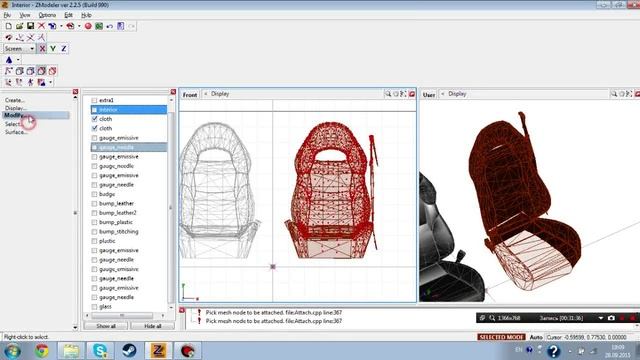Screen dimensions: 640x360
Task: Open the Front view-type selector label
Action: 190,95
